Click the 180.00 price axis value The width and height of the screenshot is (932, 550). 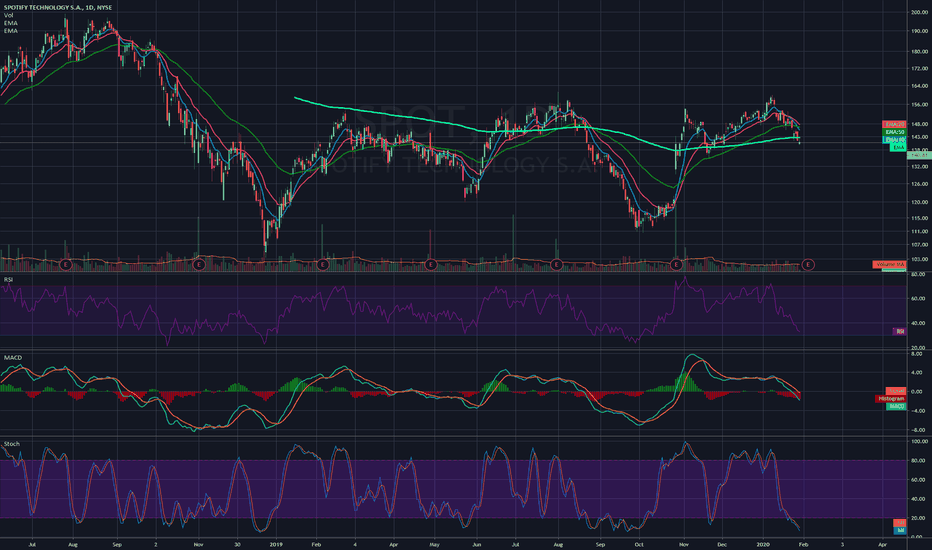(x=920, y=52)
